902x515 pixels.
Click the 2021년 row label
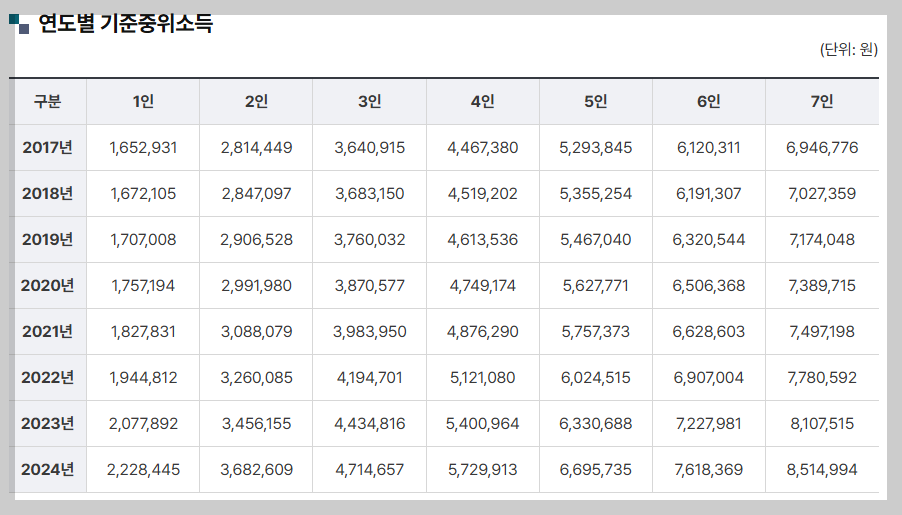[47, 331]
